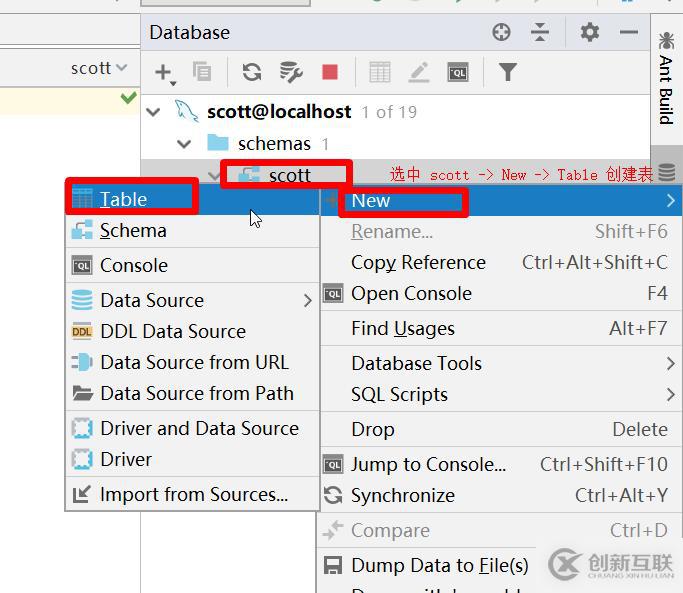The height and width of the screenshot is (593, 683).
Task: Click the scroll-from-editor target icon
Action: tap(501, 32)
